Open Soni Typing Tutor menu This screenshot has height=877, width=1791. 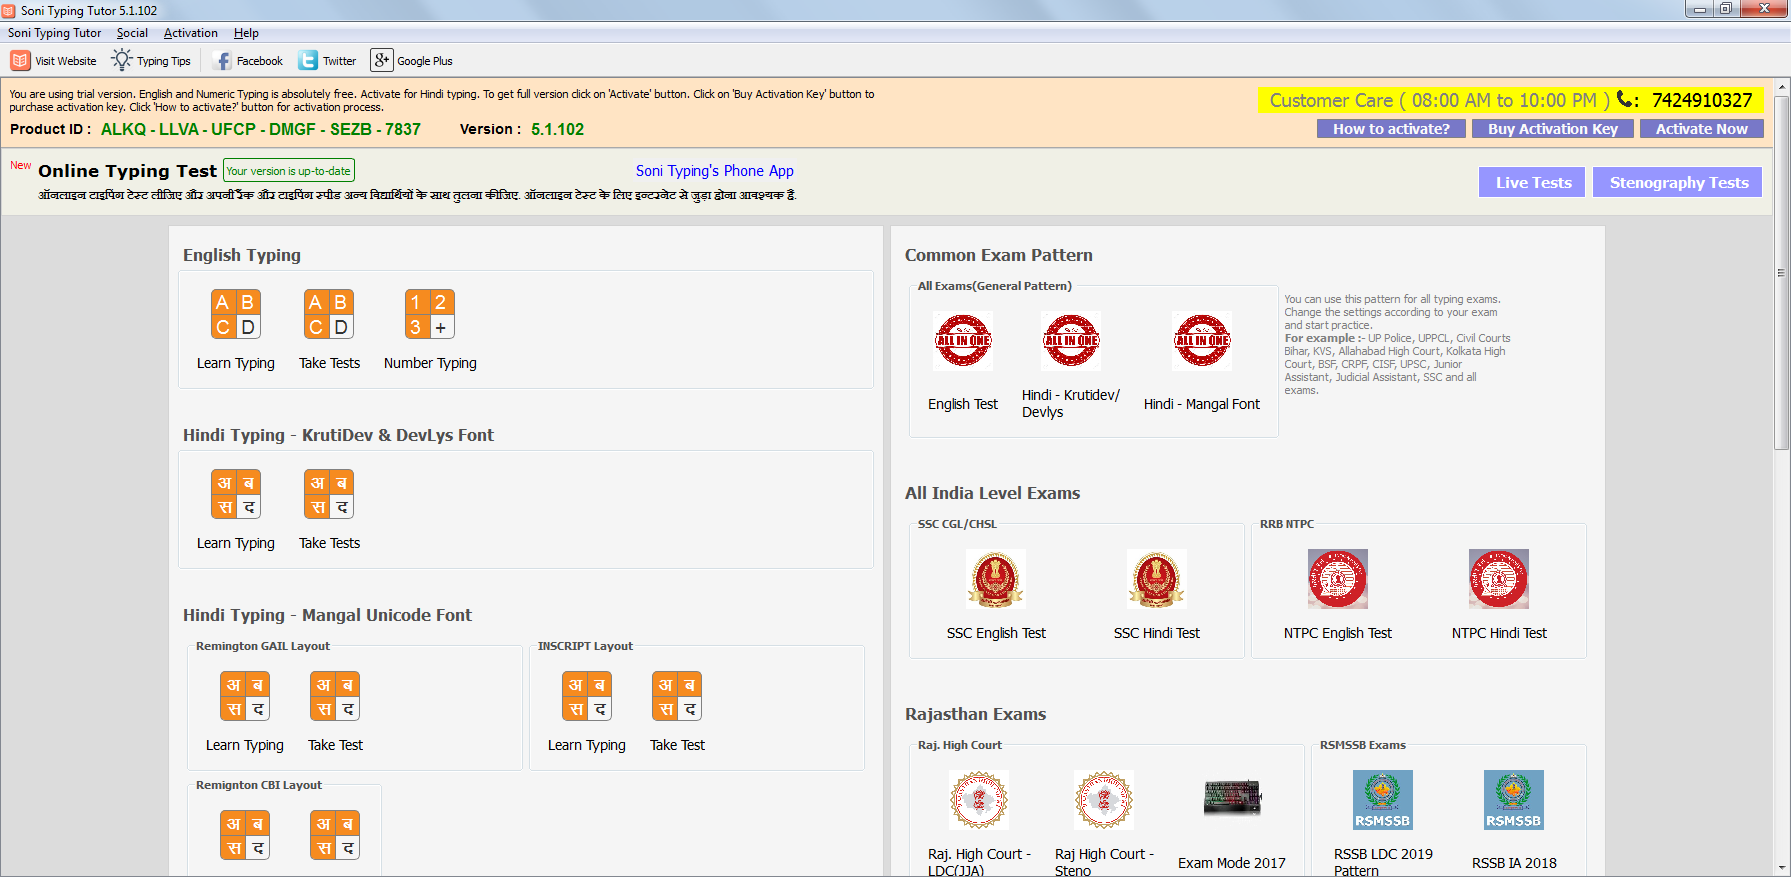click(x=54, y=33)
